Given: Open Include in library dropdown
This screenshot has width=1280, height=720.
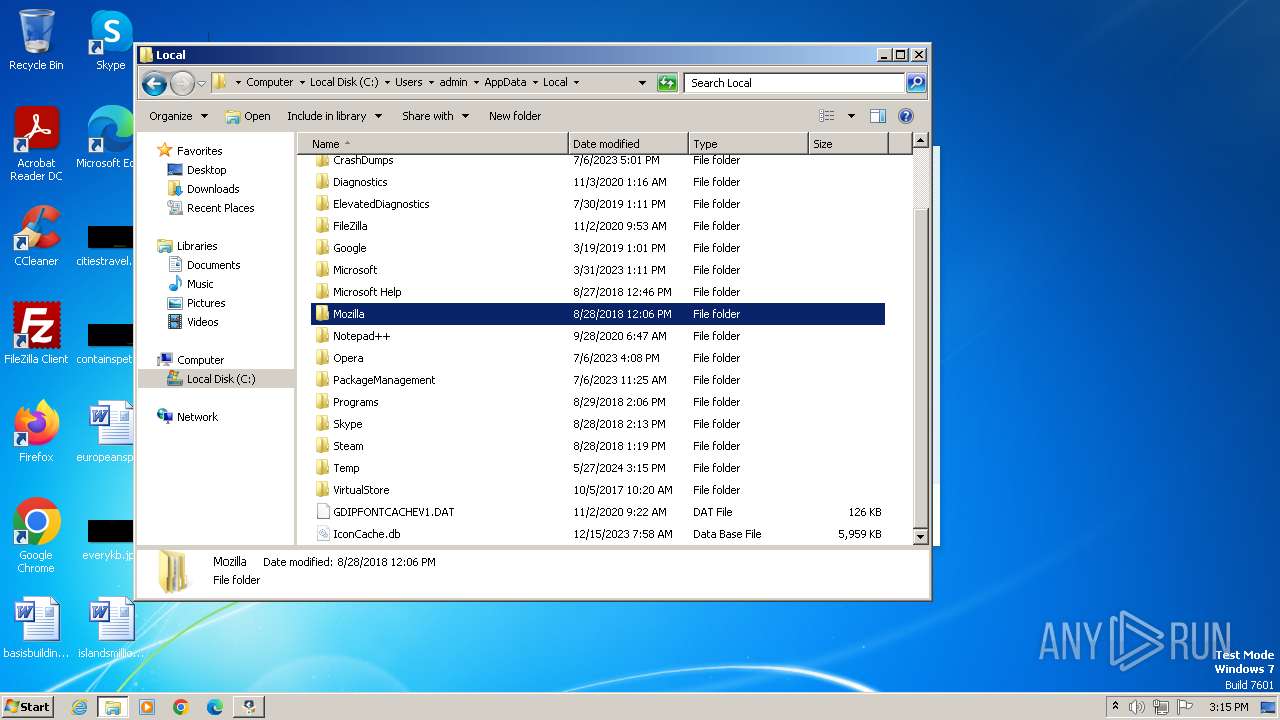Looking at the screenshot, I should (334, 116).
